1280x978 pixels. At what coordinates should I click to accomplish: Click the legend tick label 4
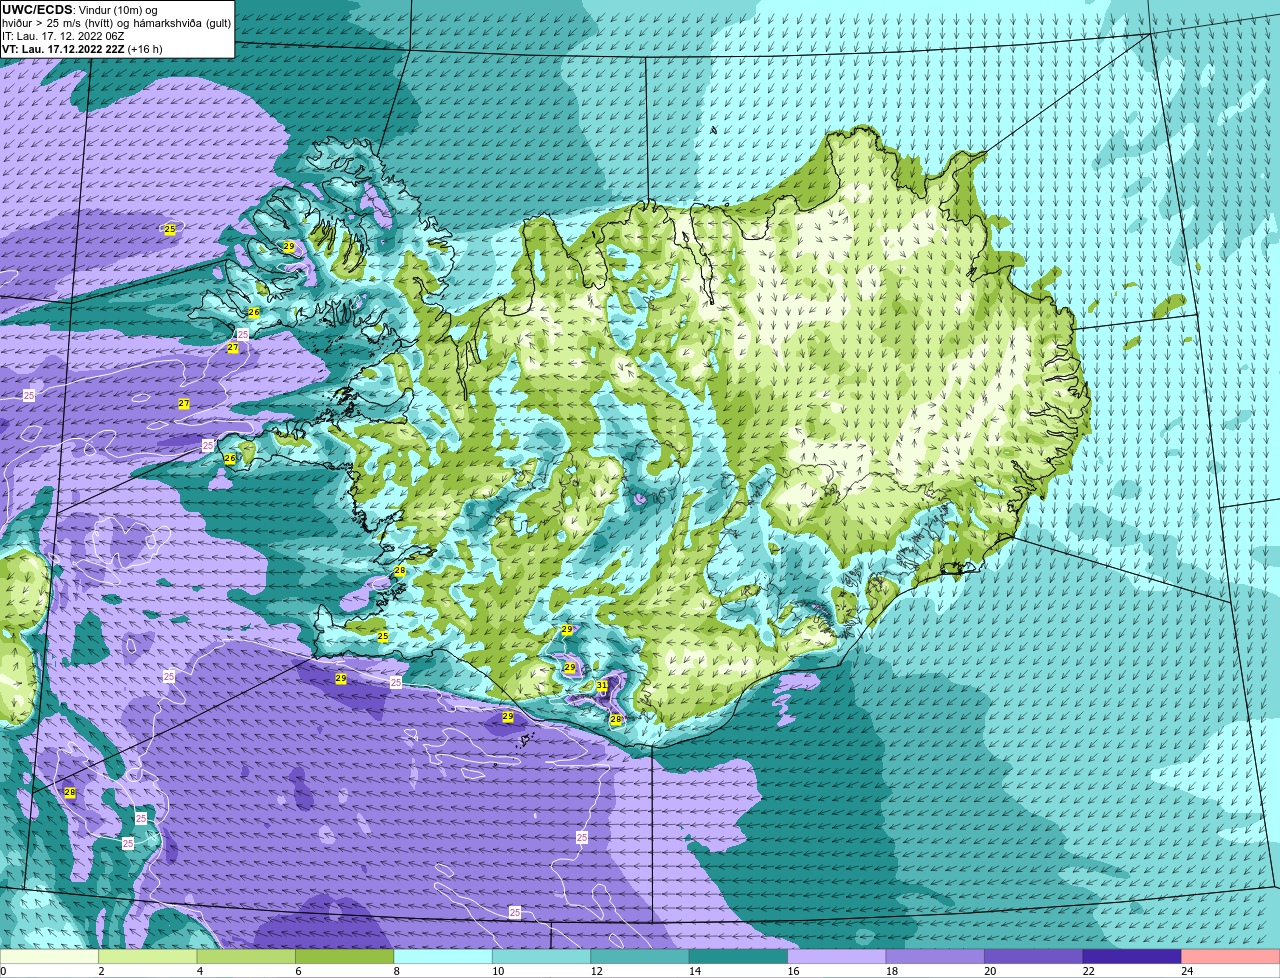198,970
